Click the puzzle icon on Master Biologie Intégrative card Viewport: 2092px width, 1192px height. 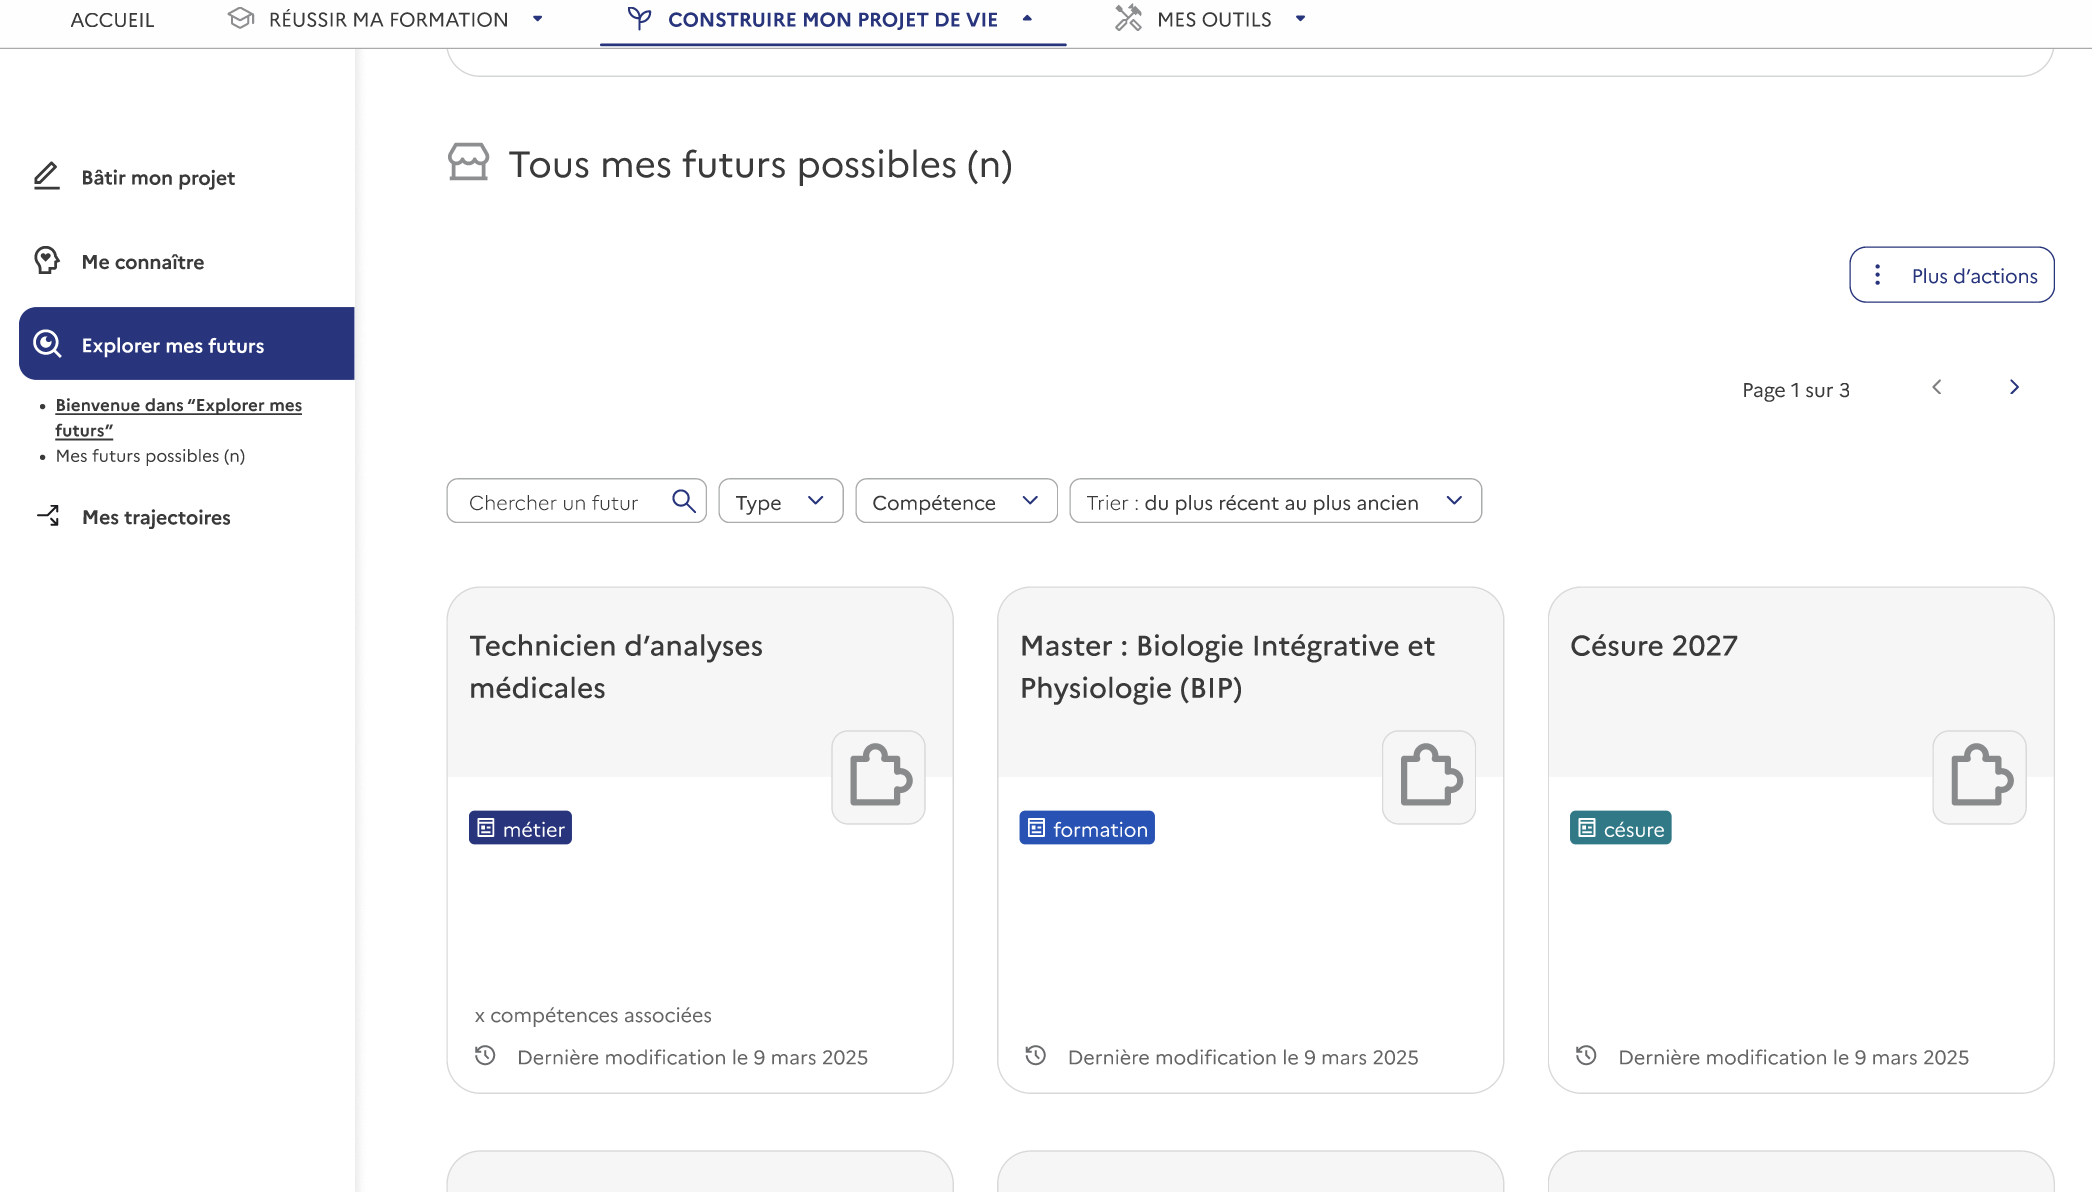coord(1429,776)
